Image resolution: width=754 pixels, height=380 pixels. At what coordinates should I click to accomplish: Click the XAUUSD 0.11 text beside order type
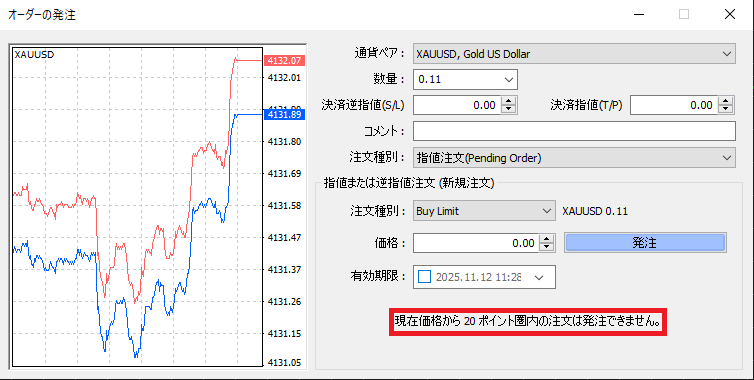click(595, 211)
